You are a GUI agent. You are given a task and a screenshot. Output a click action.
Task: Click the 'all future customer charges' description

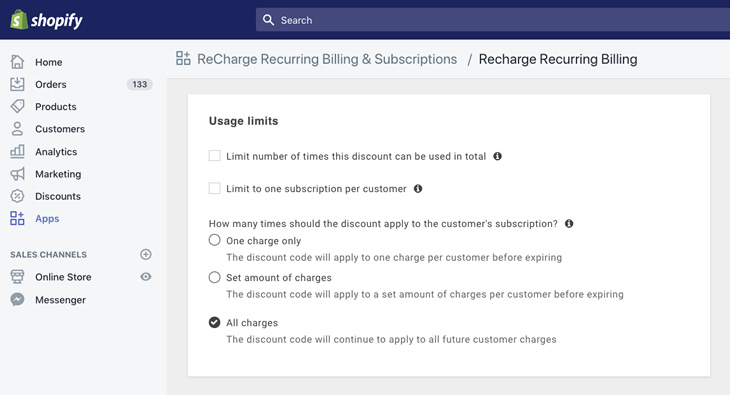391,340
